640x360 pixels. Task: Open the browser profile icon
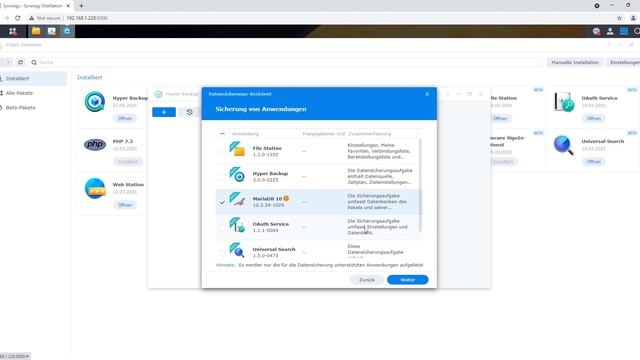click(x=633, y=18)
